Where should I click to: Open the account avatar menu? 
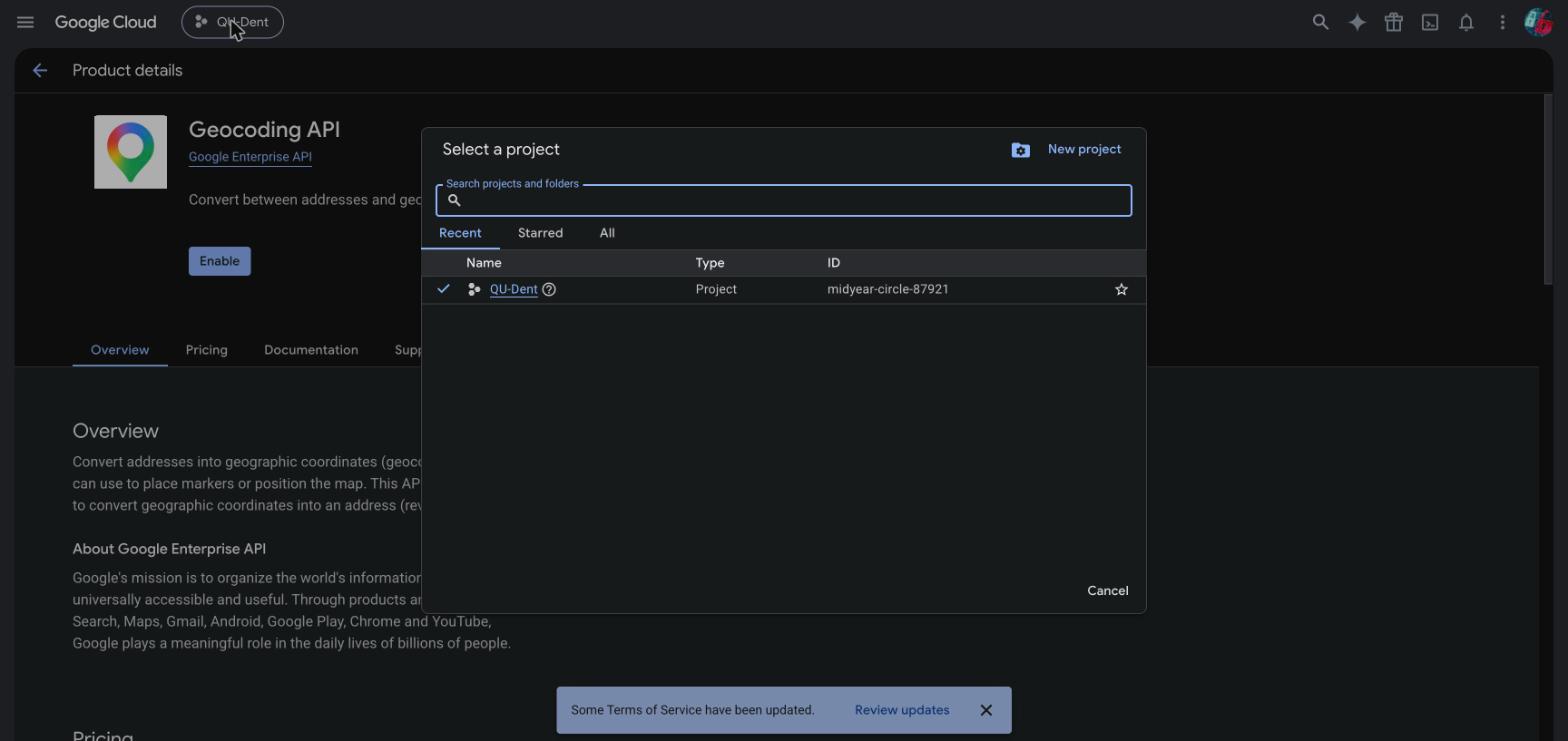click(x=1537, y=22)
